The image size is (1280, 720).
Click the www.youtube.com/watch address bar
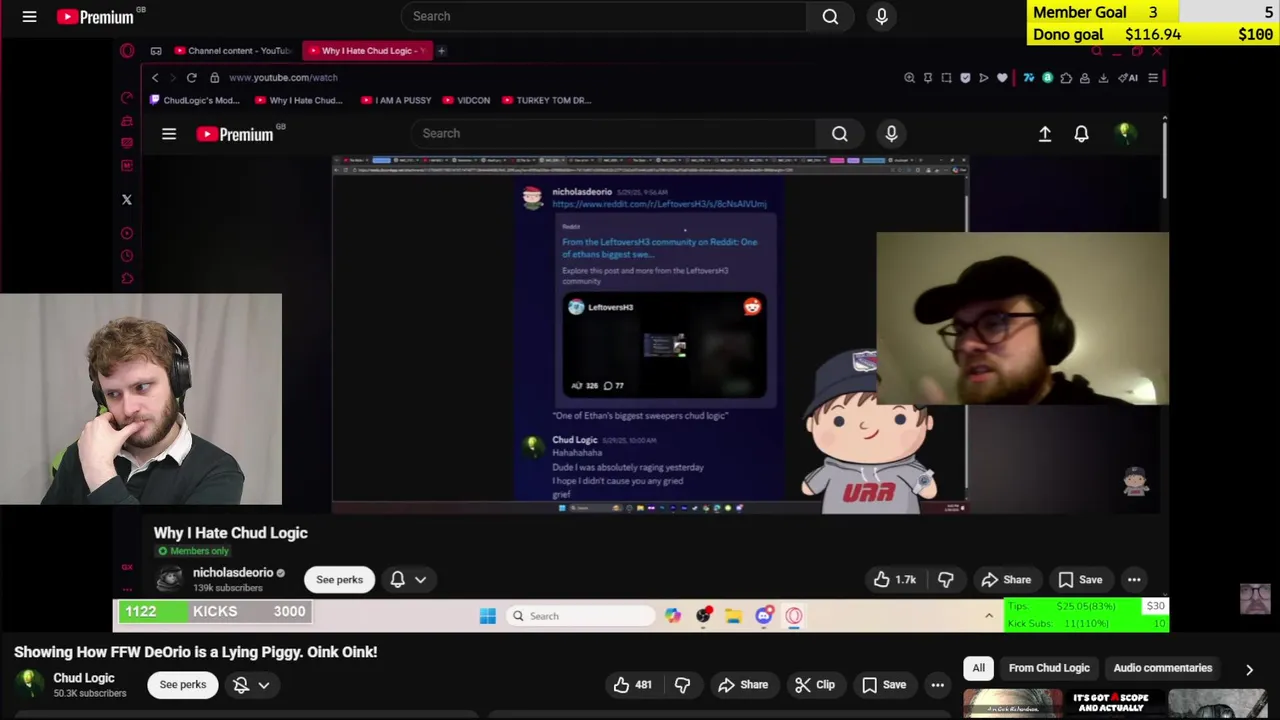(x=283, y=78)
